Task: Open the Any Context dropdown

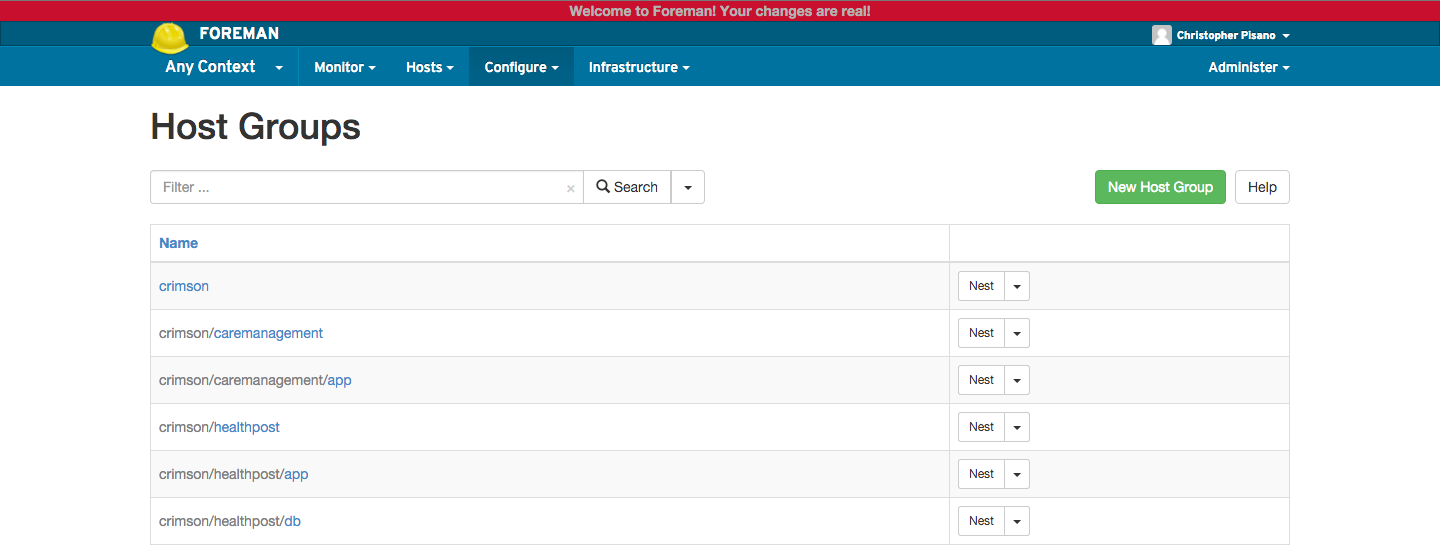Action: (x=224, y=67)
